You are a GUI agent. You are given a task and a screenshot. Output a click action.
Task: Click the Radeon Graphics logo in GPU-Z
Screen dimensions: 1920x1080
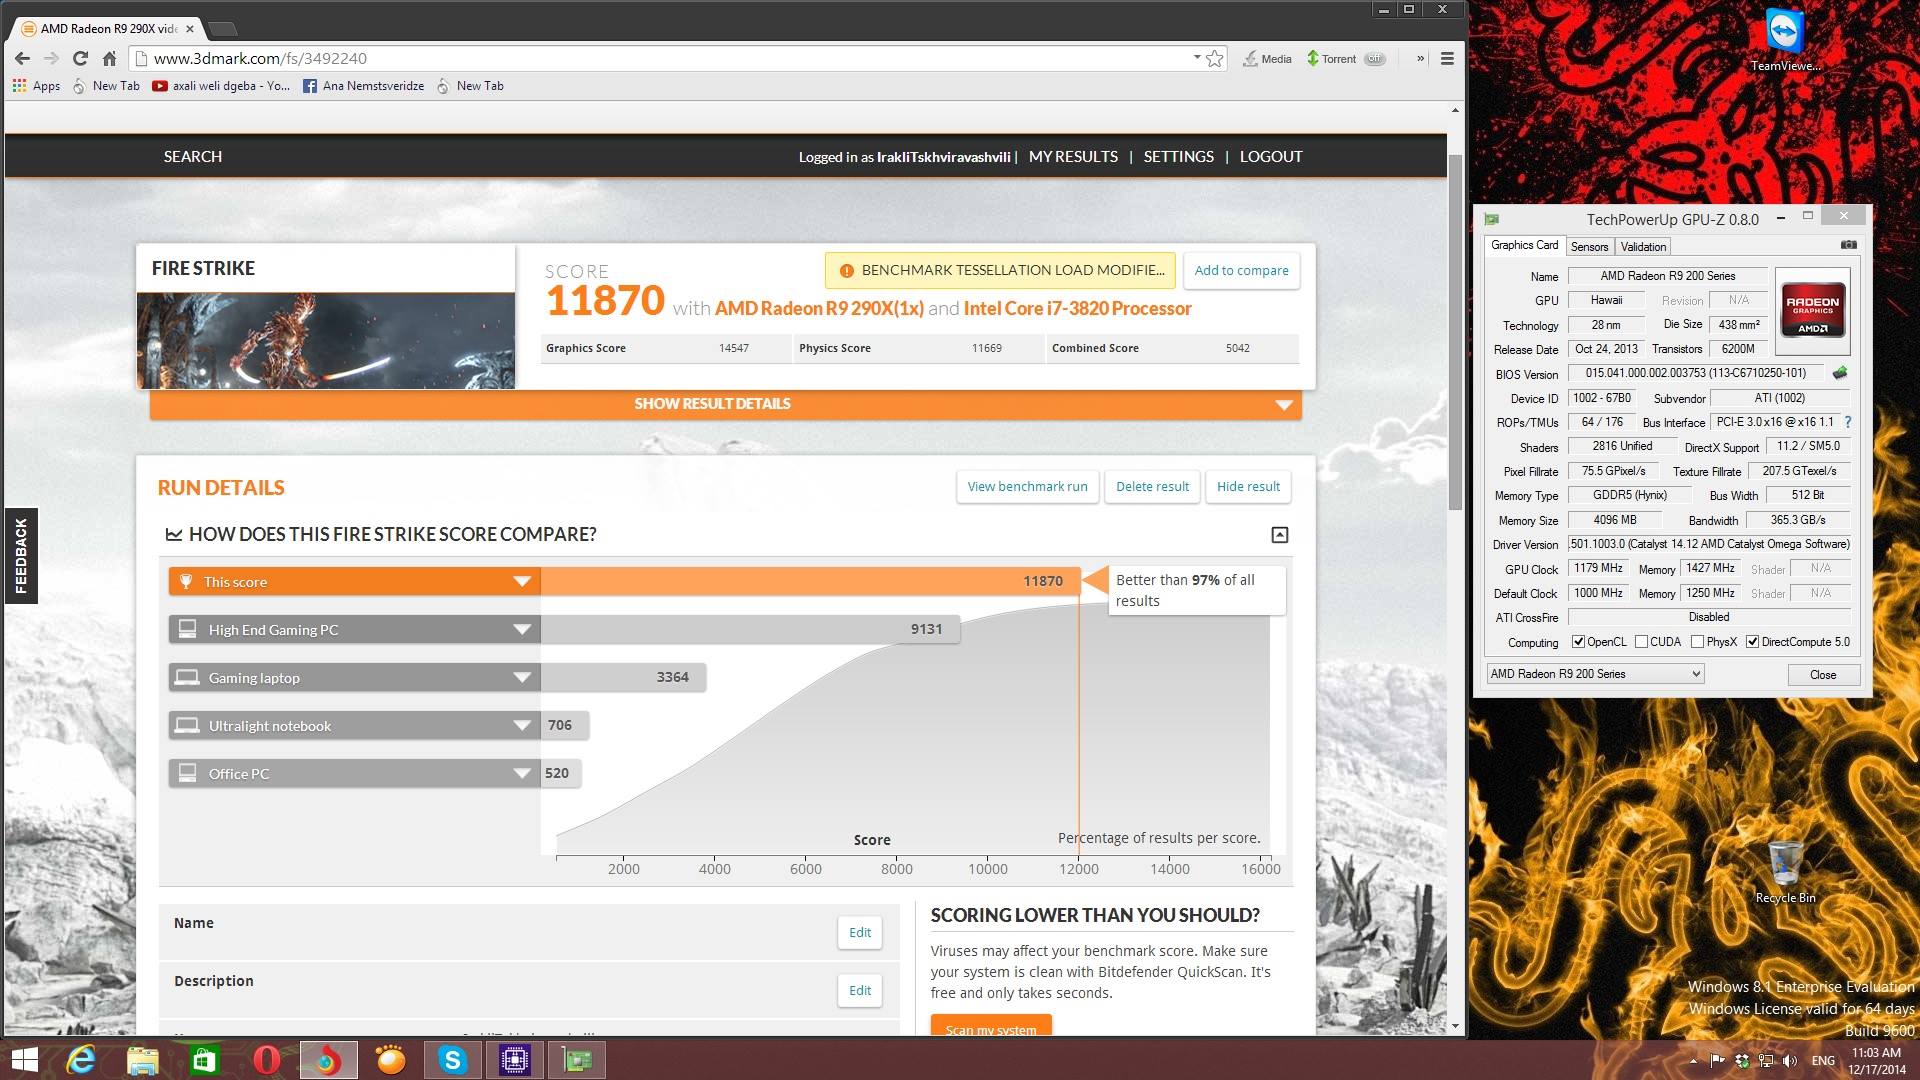click(1812, 311)
